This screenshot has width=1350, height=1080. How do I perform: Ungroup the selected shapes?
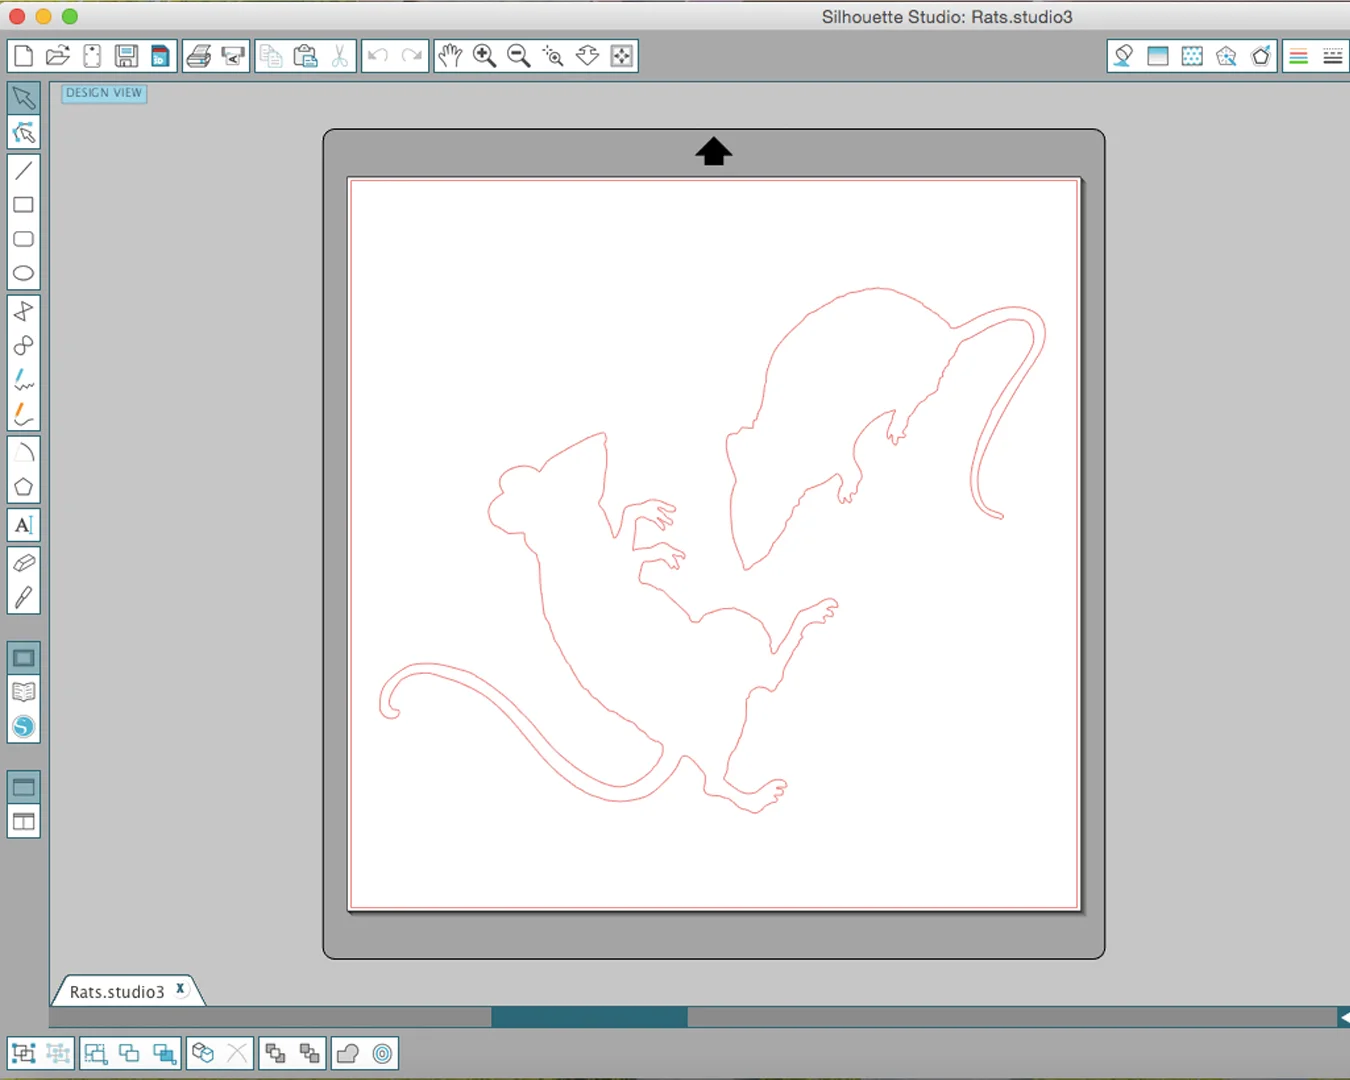tap(58, 1053)
